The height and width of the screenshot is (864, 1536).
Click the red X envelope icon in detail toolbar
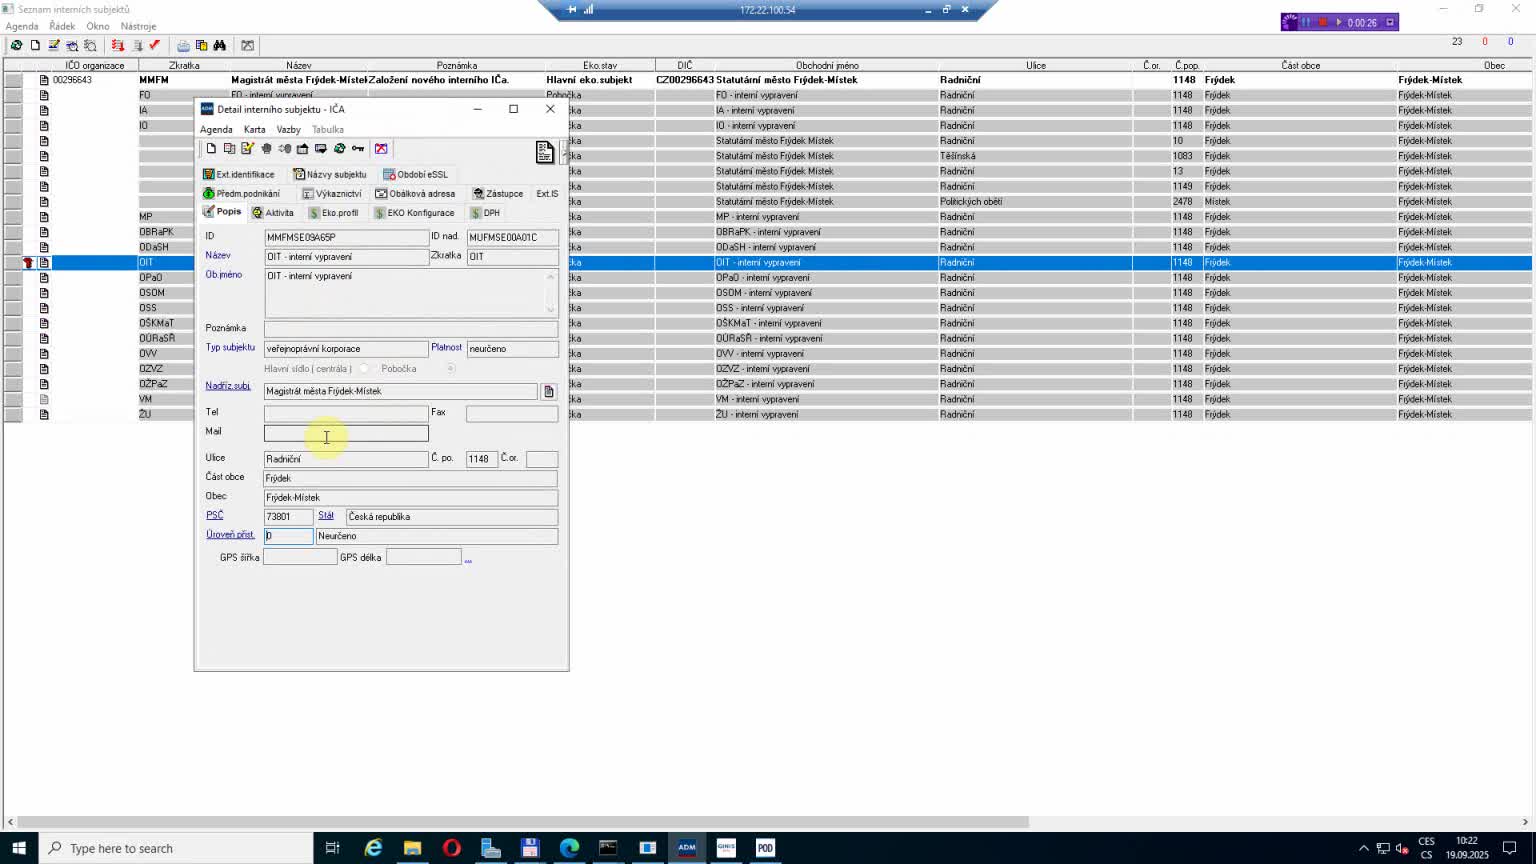381,149
